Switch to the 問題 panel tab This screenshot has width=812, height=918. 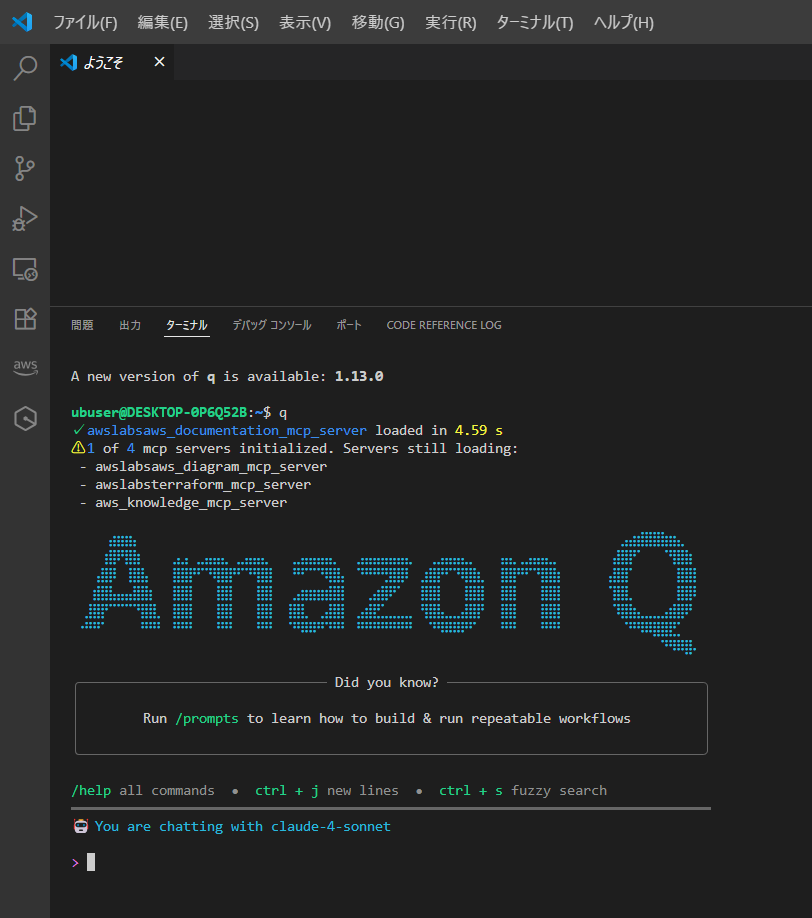click(82, 325)
